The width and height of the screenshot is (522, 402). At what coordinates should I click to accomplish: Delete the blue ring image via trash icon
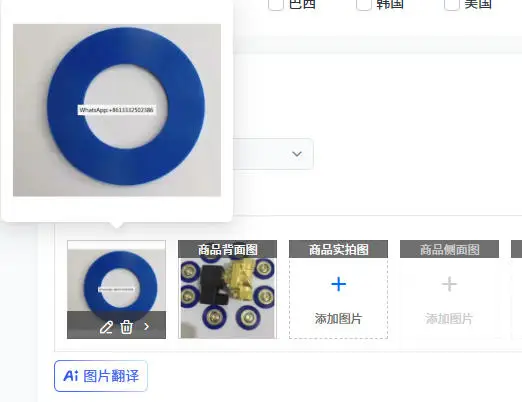coord(126,327)
